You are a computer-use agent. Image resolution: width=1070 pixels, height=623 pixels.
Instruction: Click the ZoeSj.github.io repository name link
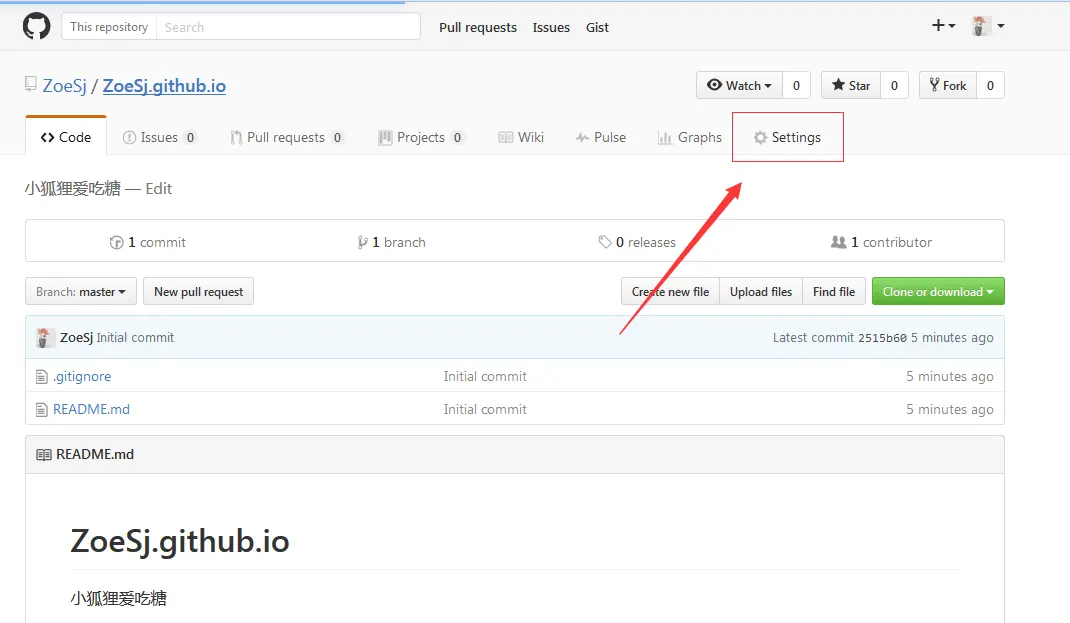coord(164,86)
